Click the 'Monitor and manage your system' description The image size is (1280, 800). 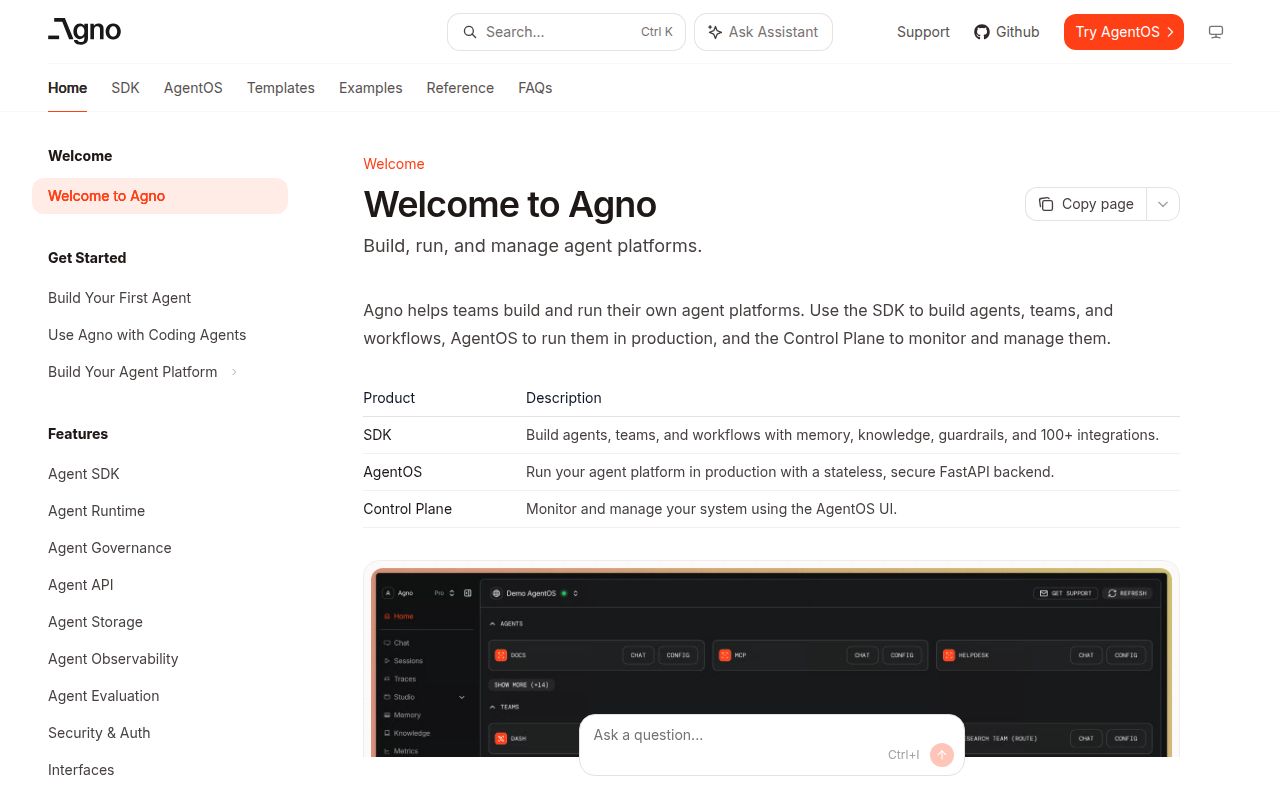(711, 509)
